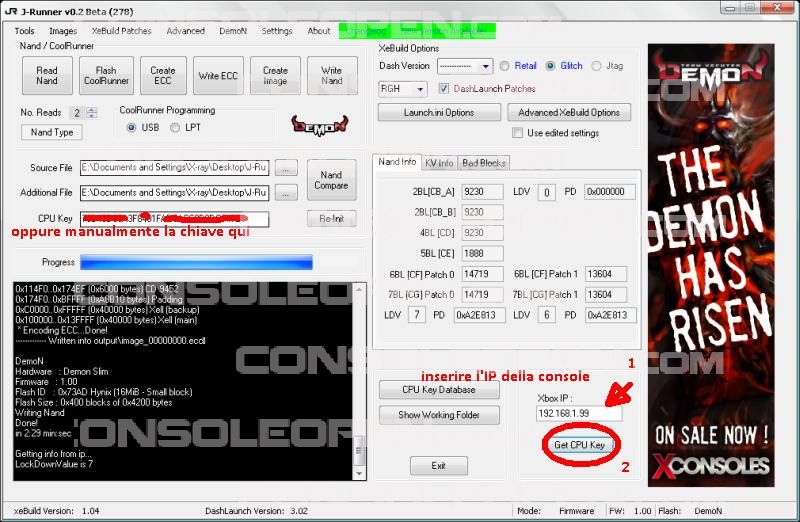Enable the DashLaunch Patches checkbox

coord(445,89)
